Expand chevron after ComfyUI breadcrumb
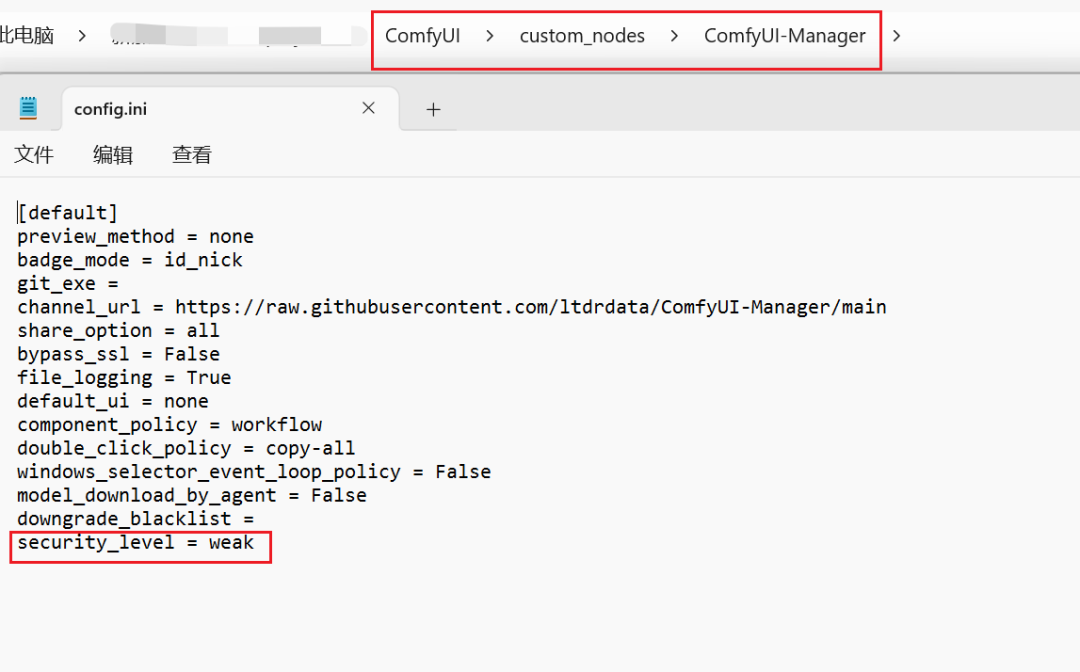The width and height of the screenshot is (1080, 672). (490, 36)
